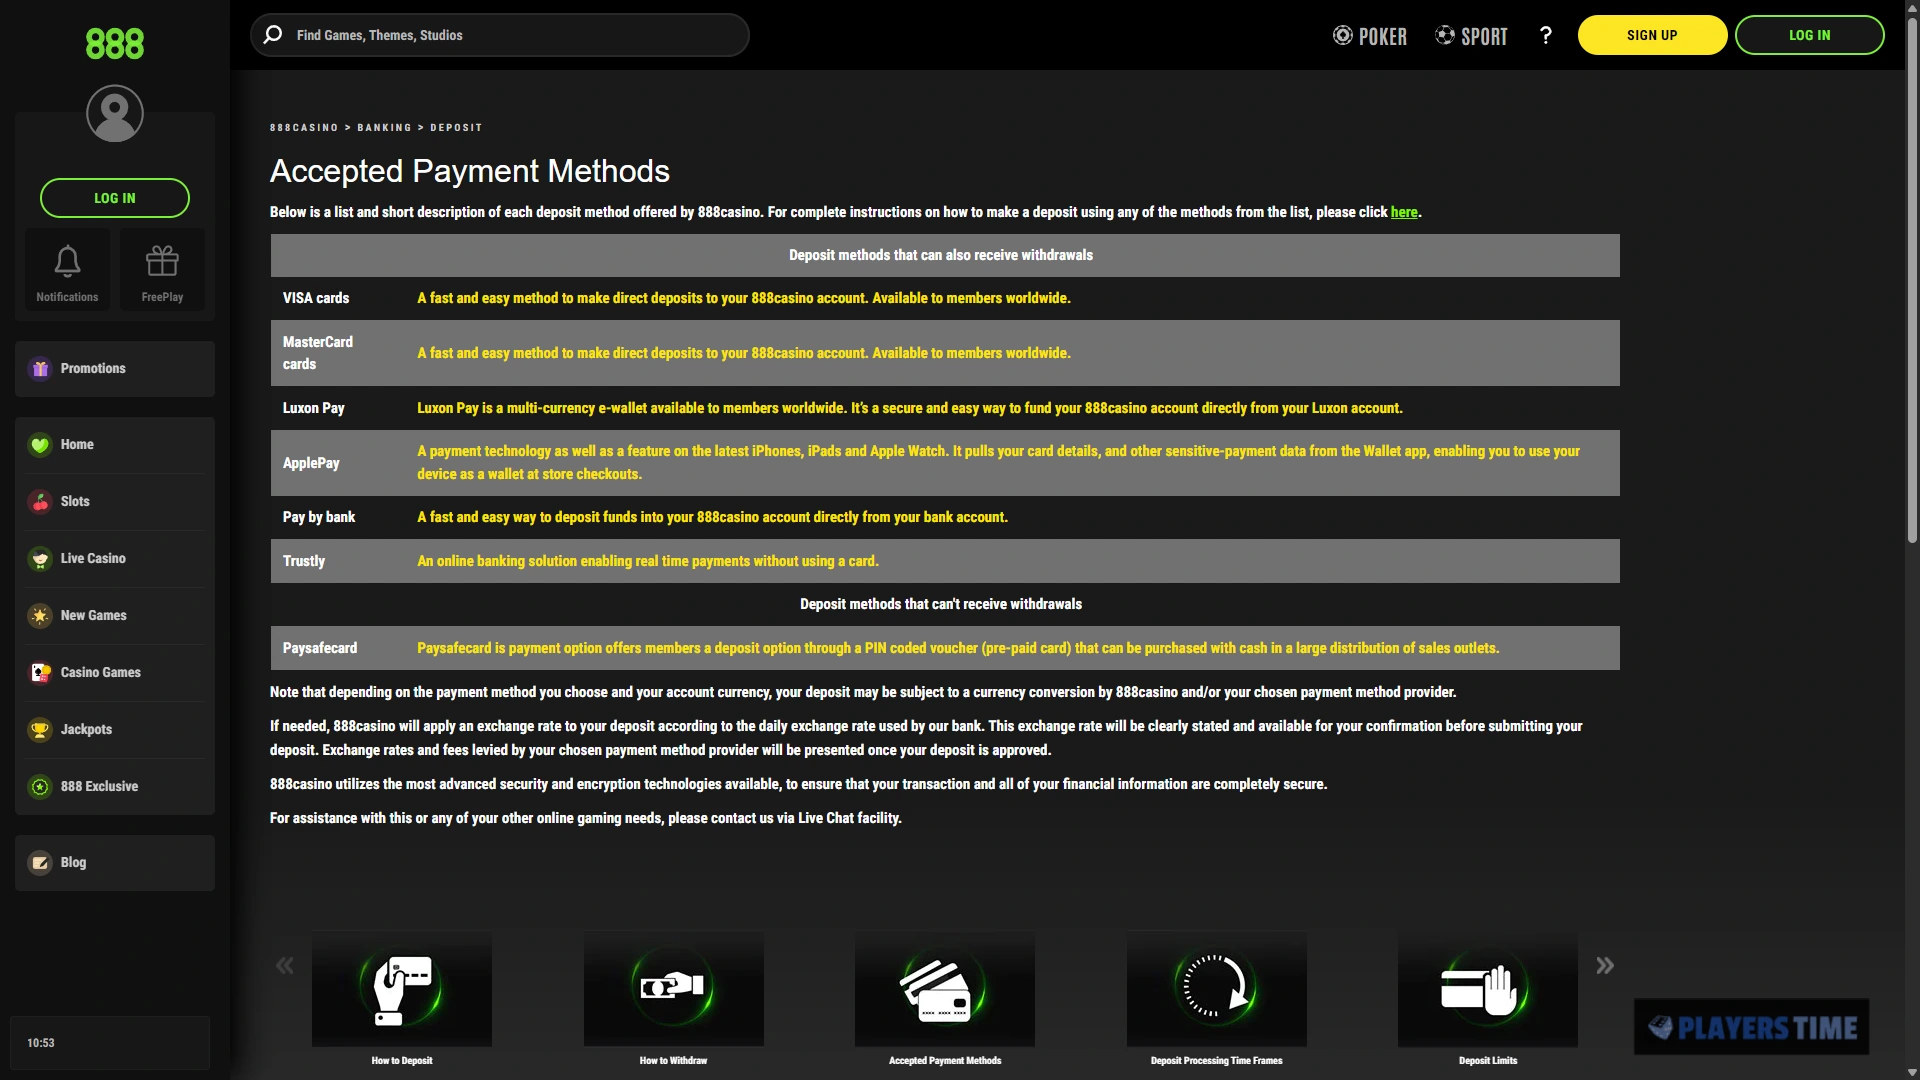The height and width of the screenshot is (1080, 1920).
Task: Click the Slots cherry icon
Action: [40, 502]
